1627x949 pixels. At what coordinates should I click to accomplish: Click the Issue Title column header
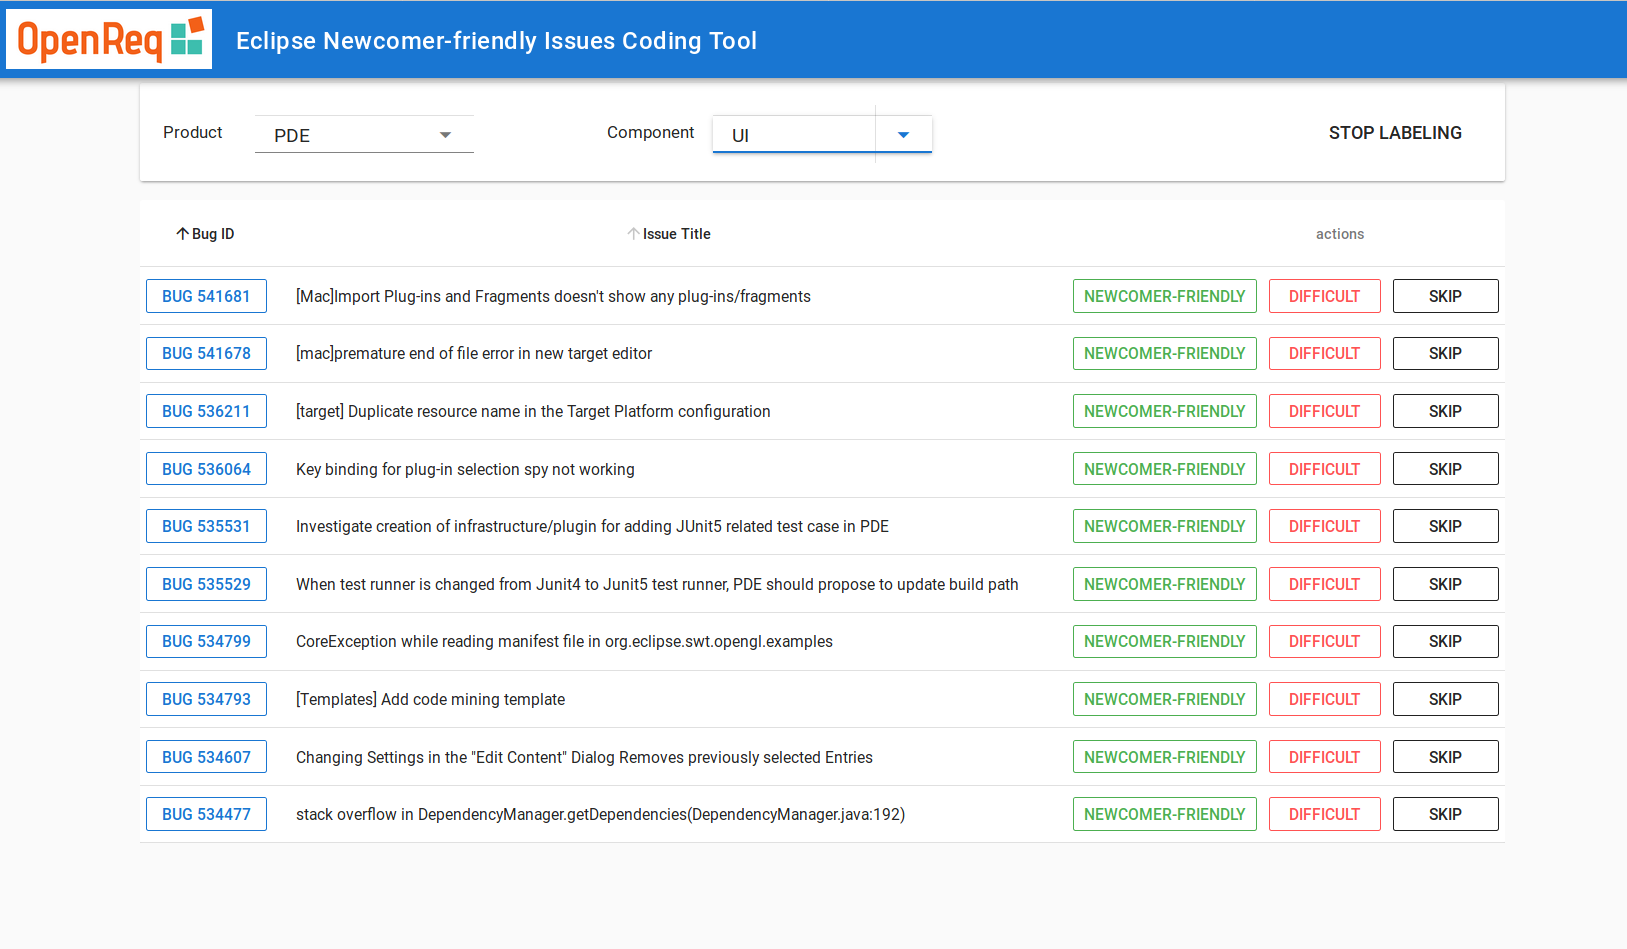pyautogui.click(x=676, y=234)
